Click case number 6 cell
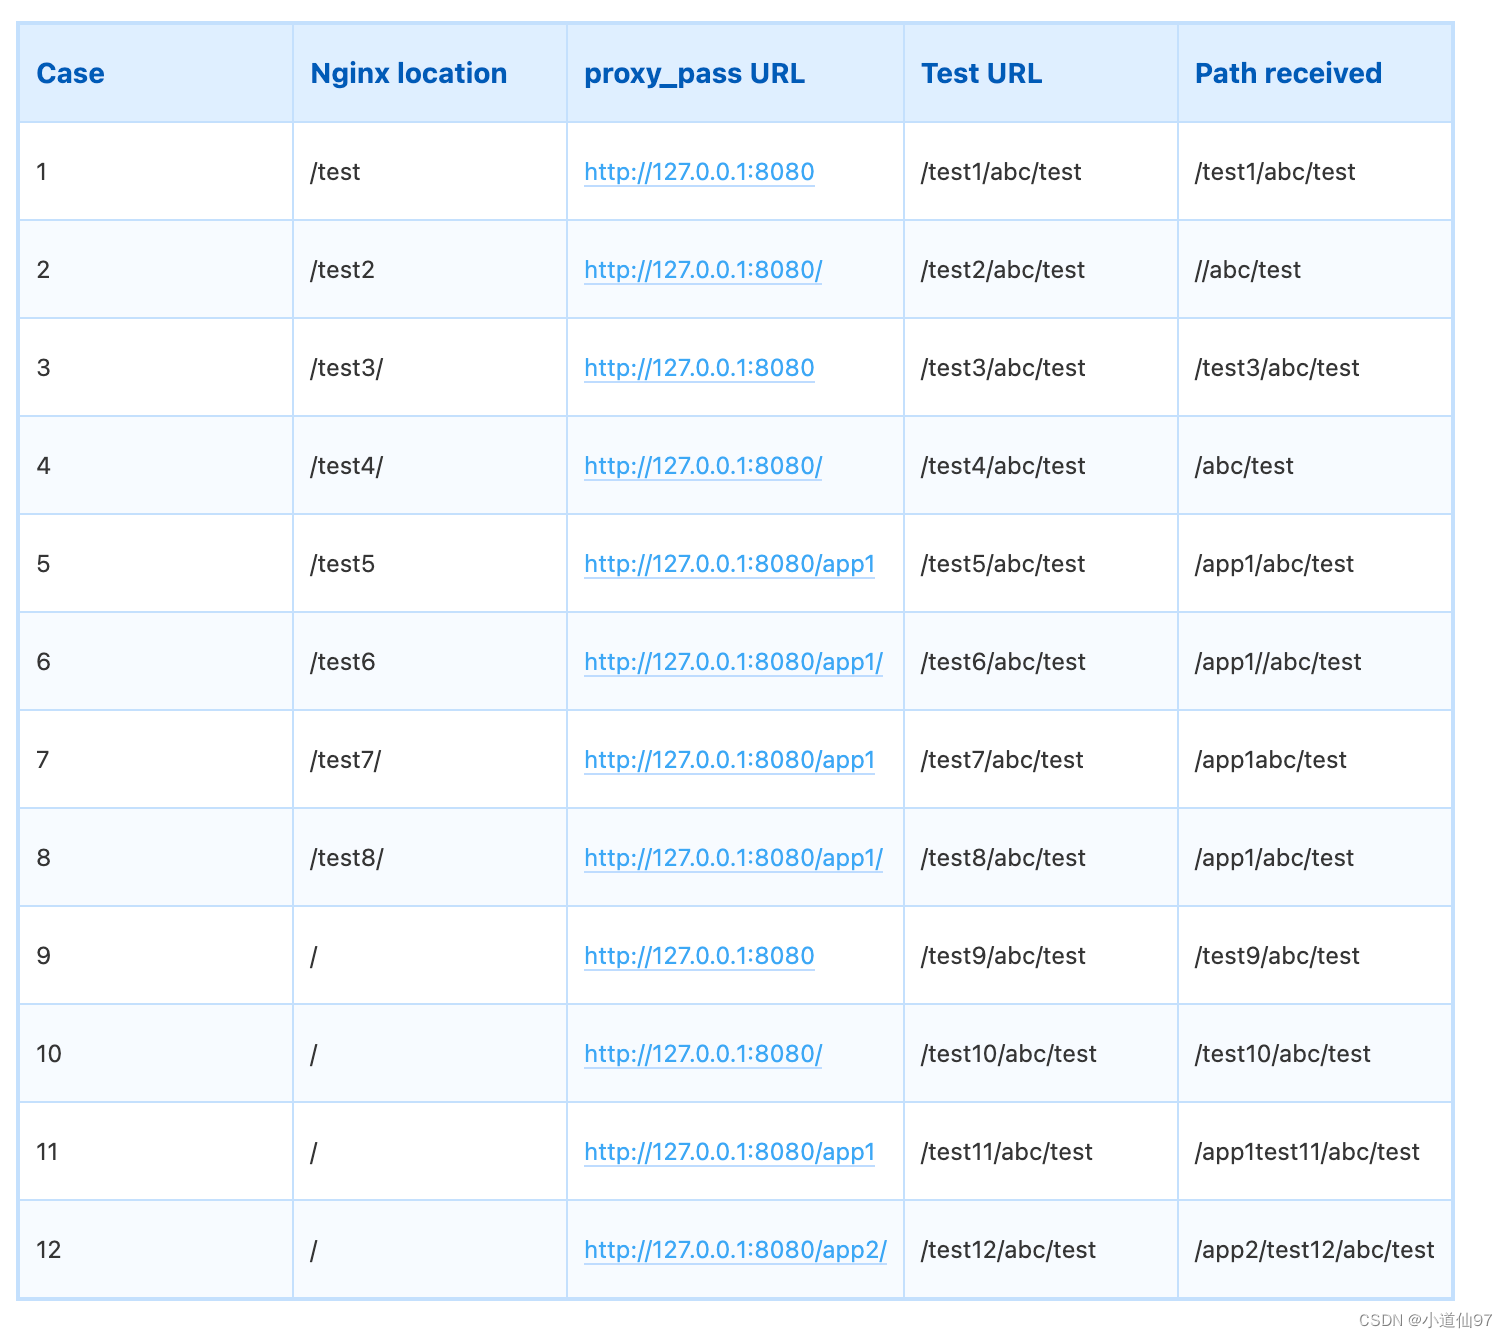This screenshot has height=1338, width=1508. pos(156,662)
